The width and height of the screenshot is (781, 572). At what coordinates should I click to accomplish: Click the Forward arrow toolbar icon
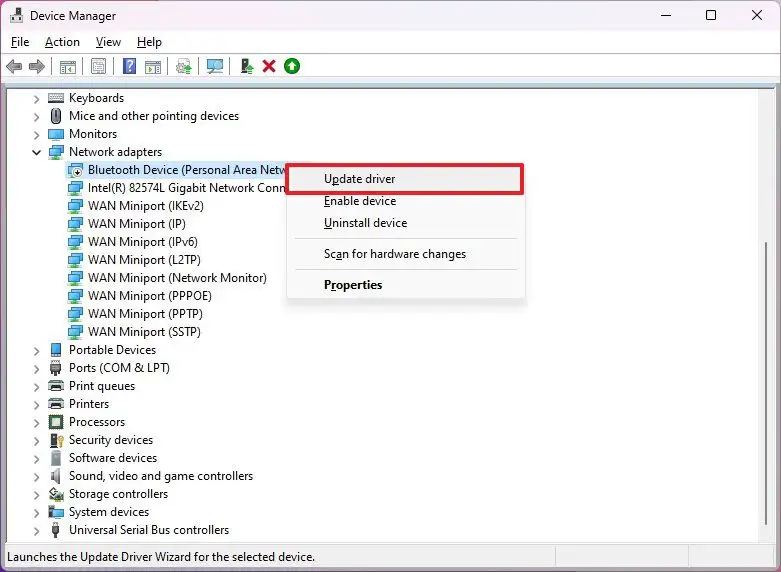37,66
